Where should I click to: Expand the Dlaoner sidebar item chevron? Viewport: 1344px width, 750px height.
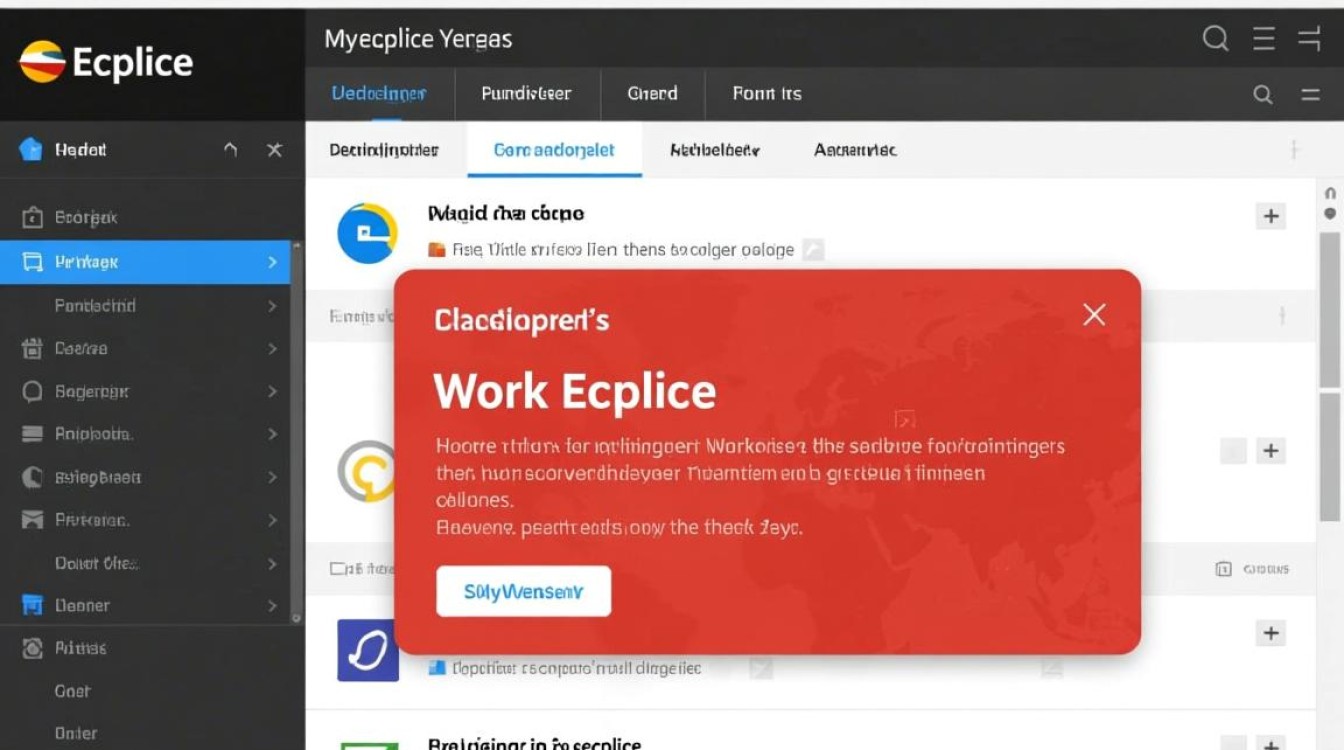[x=272, y=606]
